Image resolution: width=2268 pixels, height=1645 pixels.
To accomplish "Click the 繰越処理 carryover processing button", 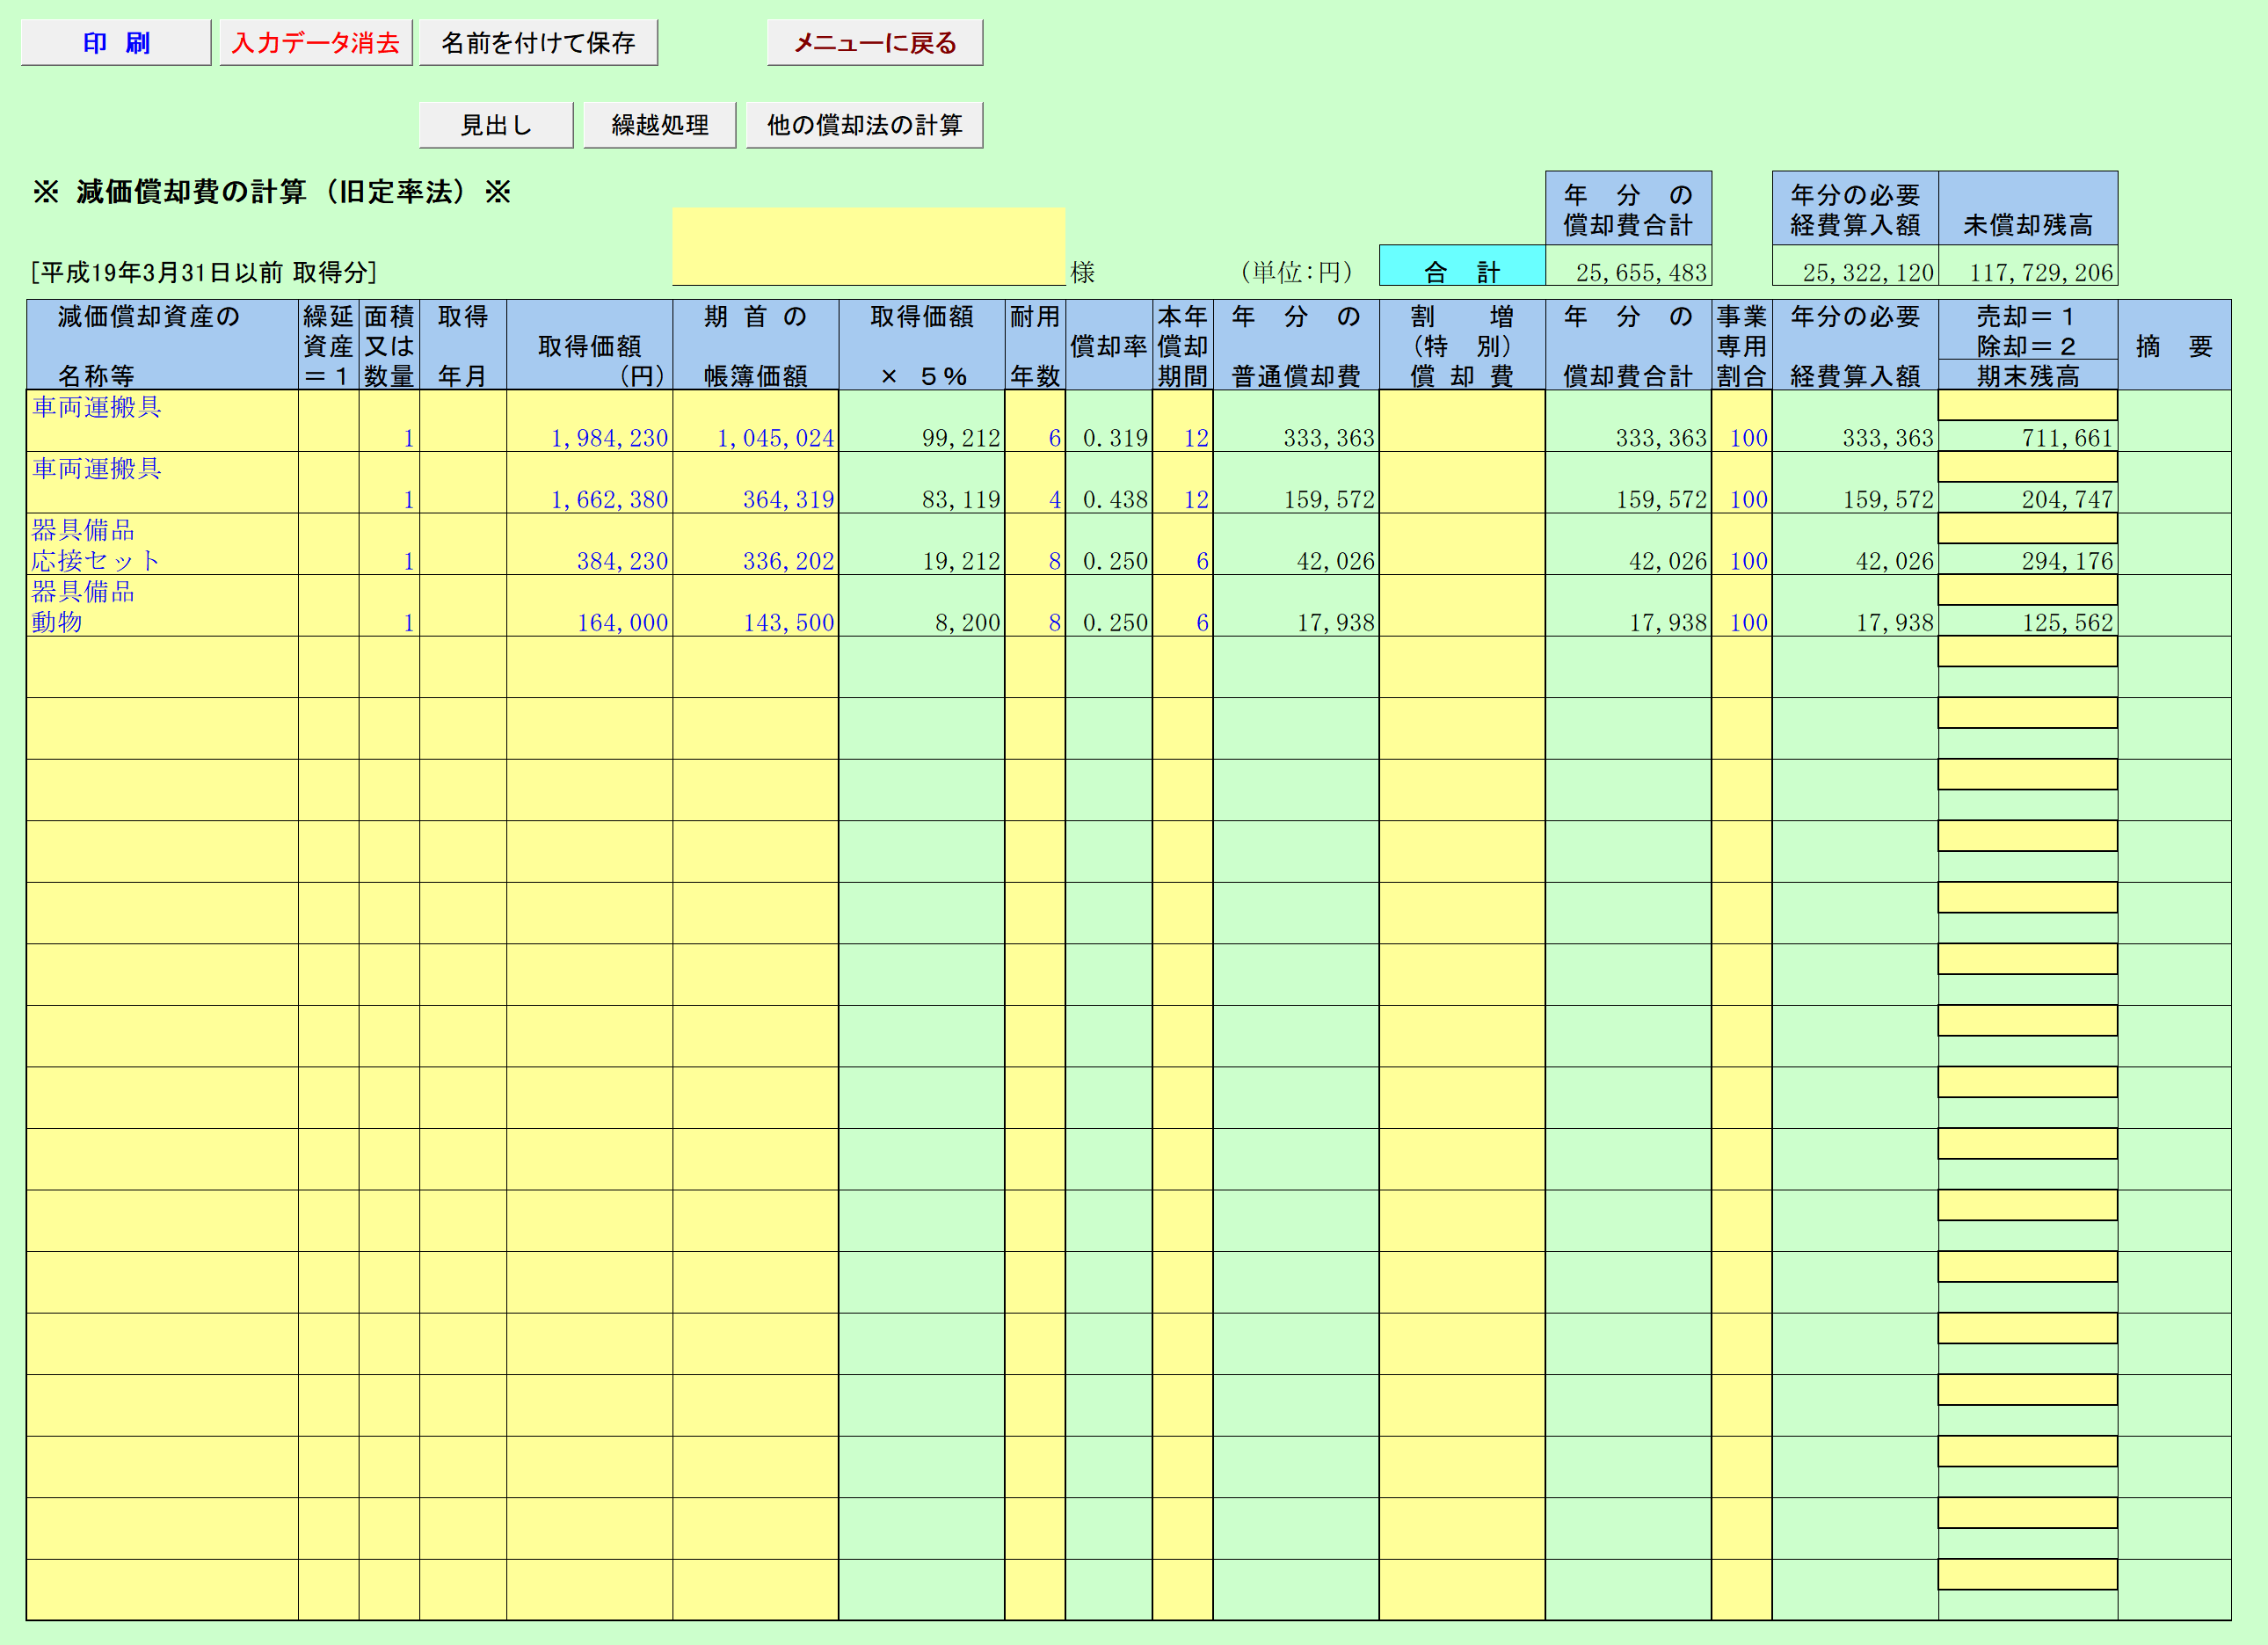I will (x=659, y=123).
